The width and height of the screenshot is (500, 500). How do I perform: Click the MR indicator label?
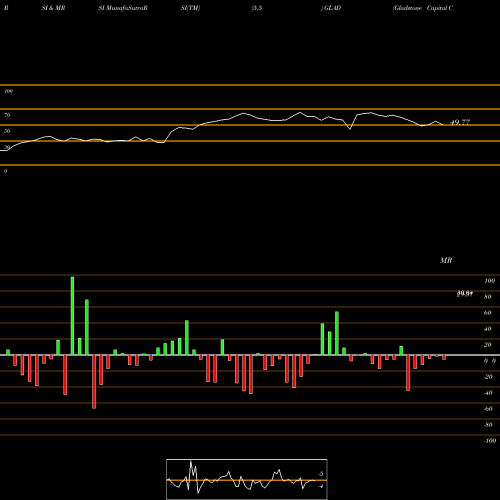pos(446,260)
